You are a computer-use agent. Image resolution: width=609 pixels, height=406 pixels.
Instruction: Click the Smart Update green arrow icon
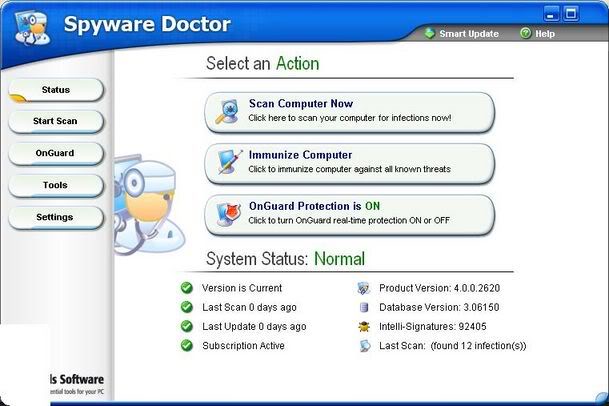point(430,33)
